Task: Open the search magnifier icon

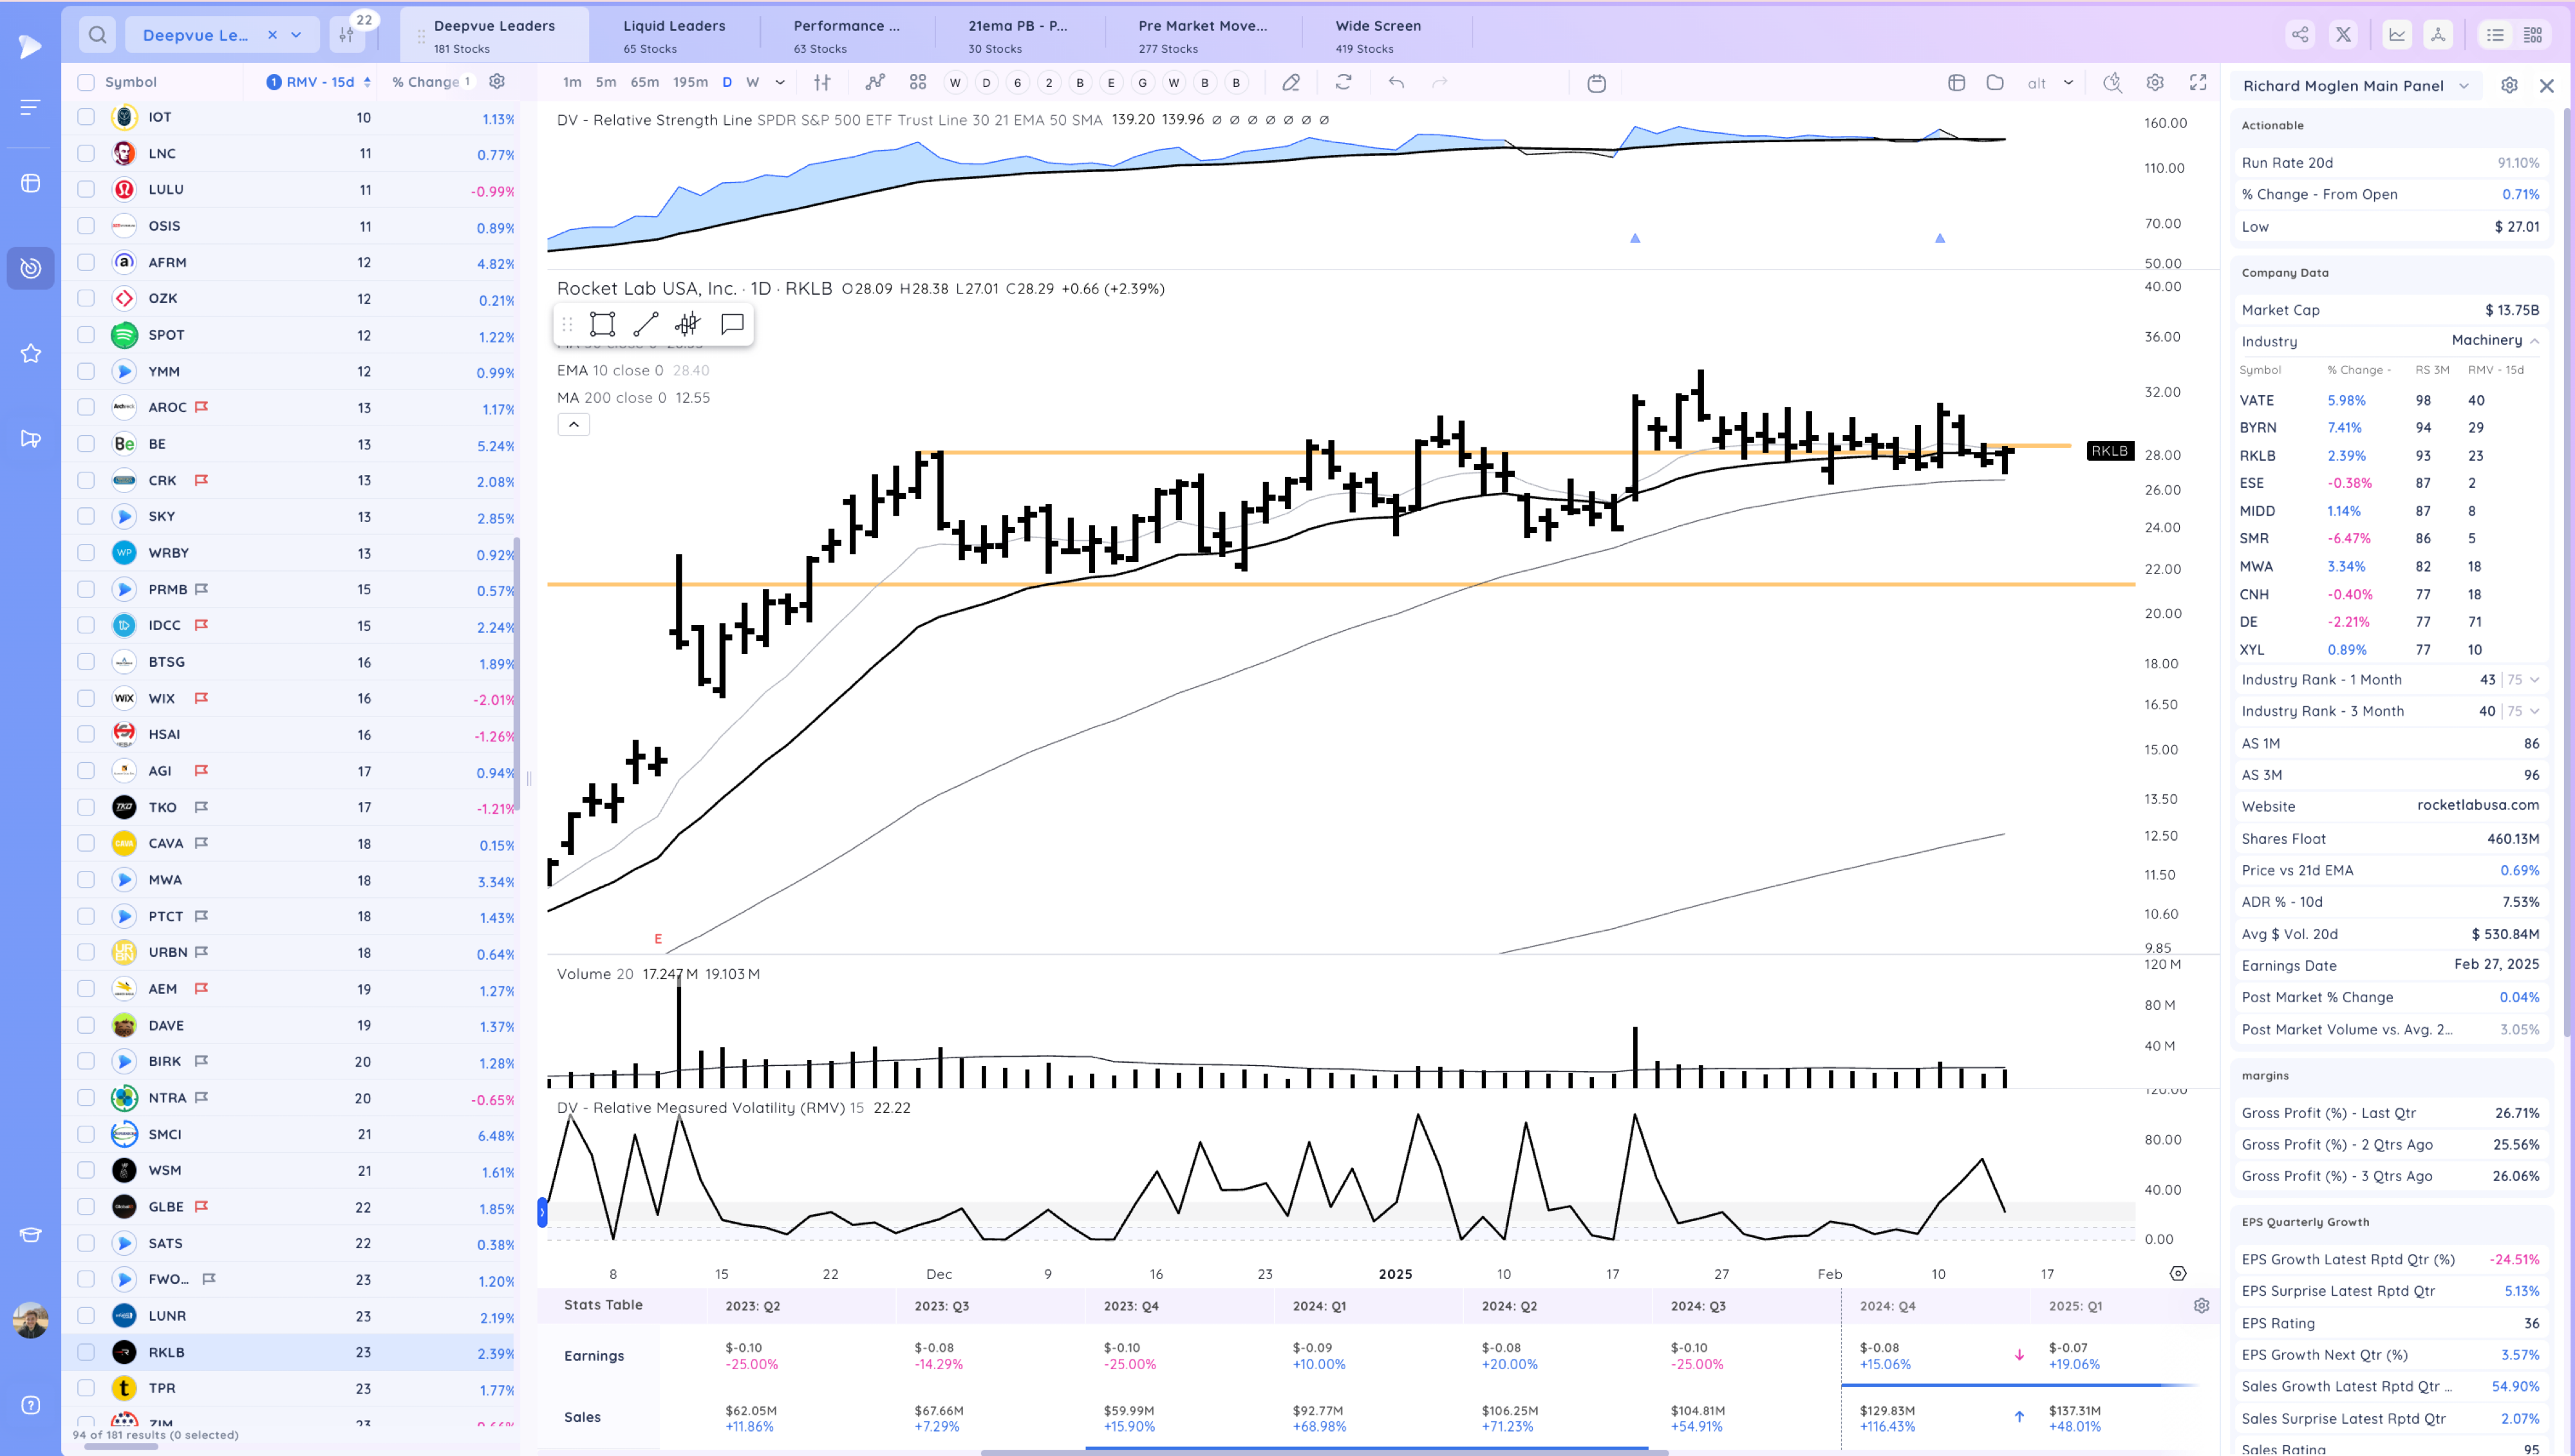Action: 97,35
